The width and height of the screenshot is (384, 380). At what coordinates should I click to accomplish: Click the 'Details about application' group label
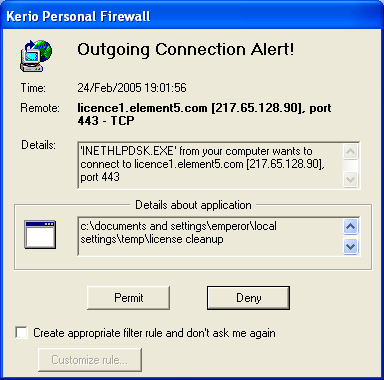click(x=193, y=205)
